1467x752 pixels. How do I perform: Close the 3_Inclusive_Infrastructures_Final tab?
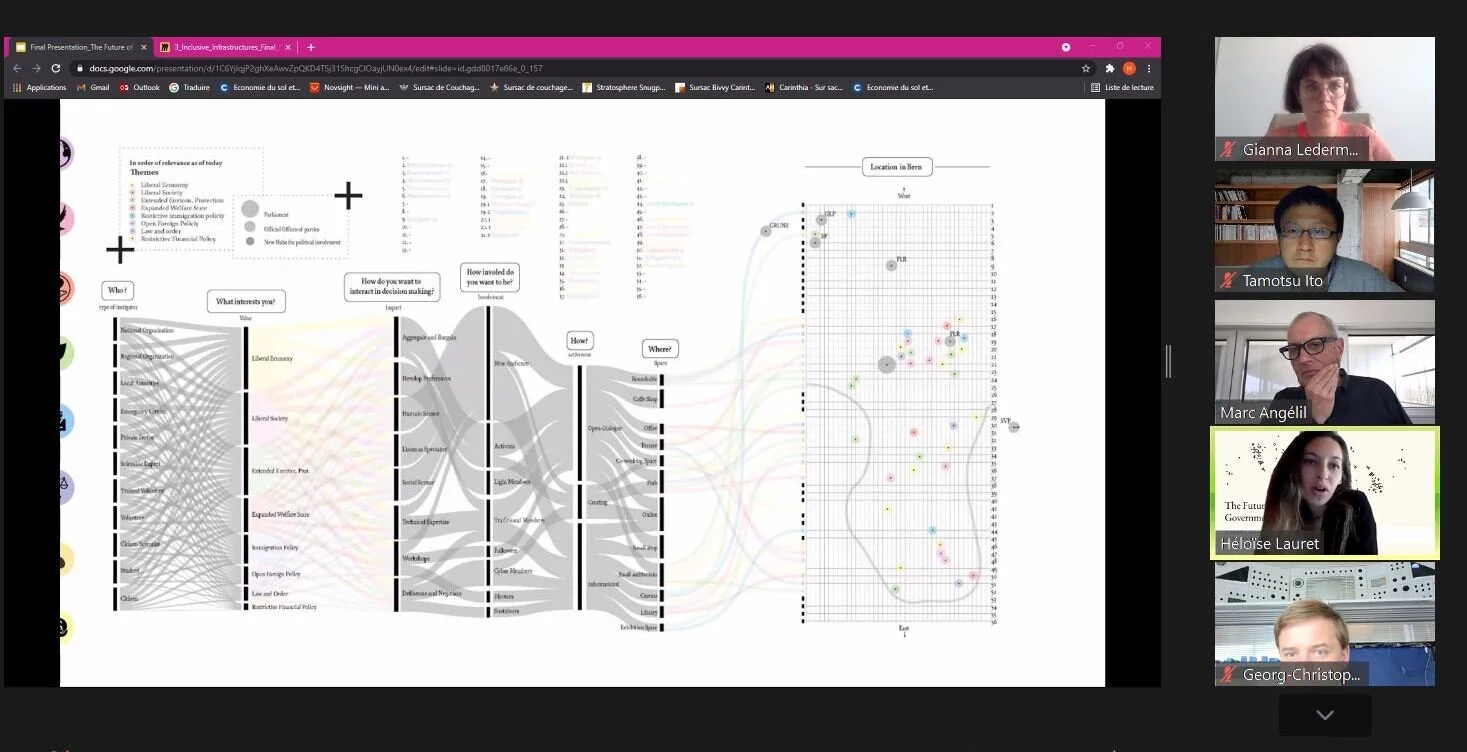pyautogui.click(x=289, y=47)
